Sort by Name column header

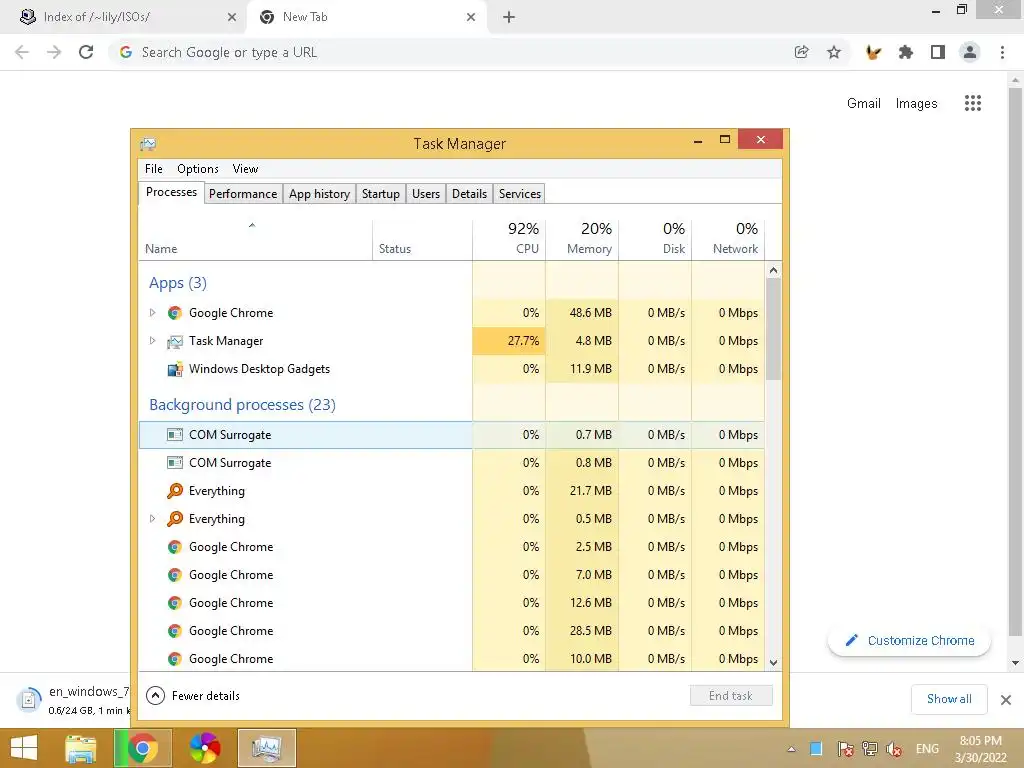[255, 239]
